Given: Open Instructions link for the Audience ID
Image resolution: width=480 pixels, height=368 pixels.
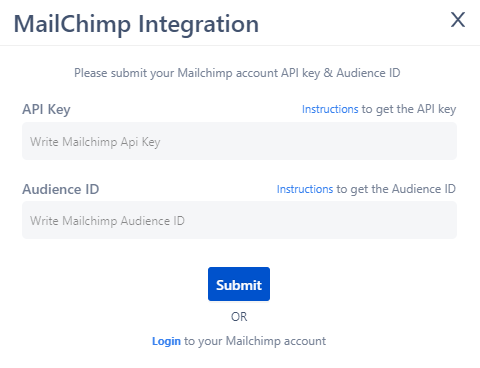Looking at the screenshot, I should (x=305, y=189).
